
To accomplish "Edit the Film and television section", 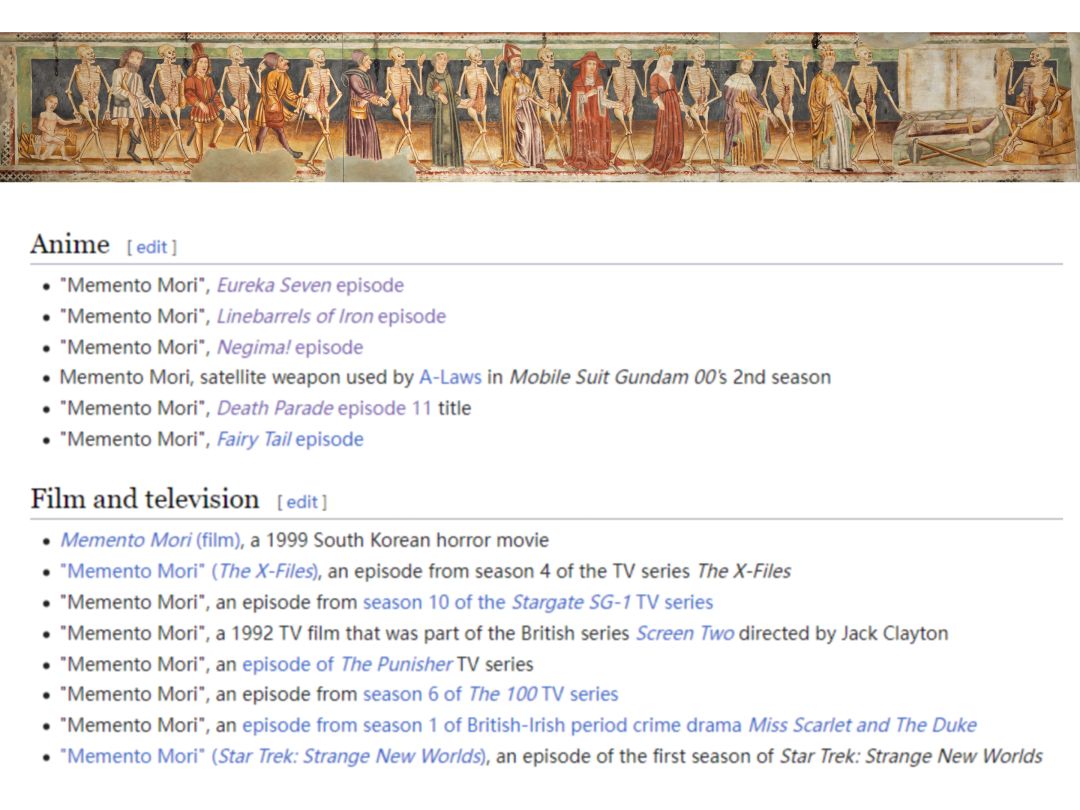I will pos(302,502).
